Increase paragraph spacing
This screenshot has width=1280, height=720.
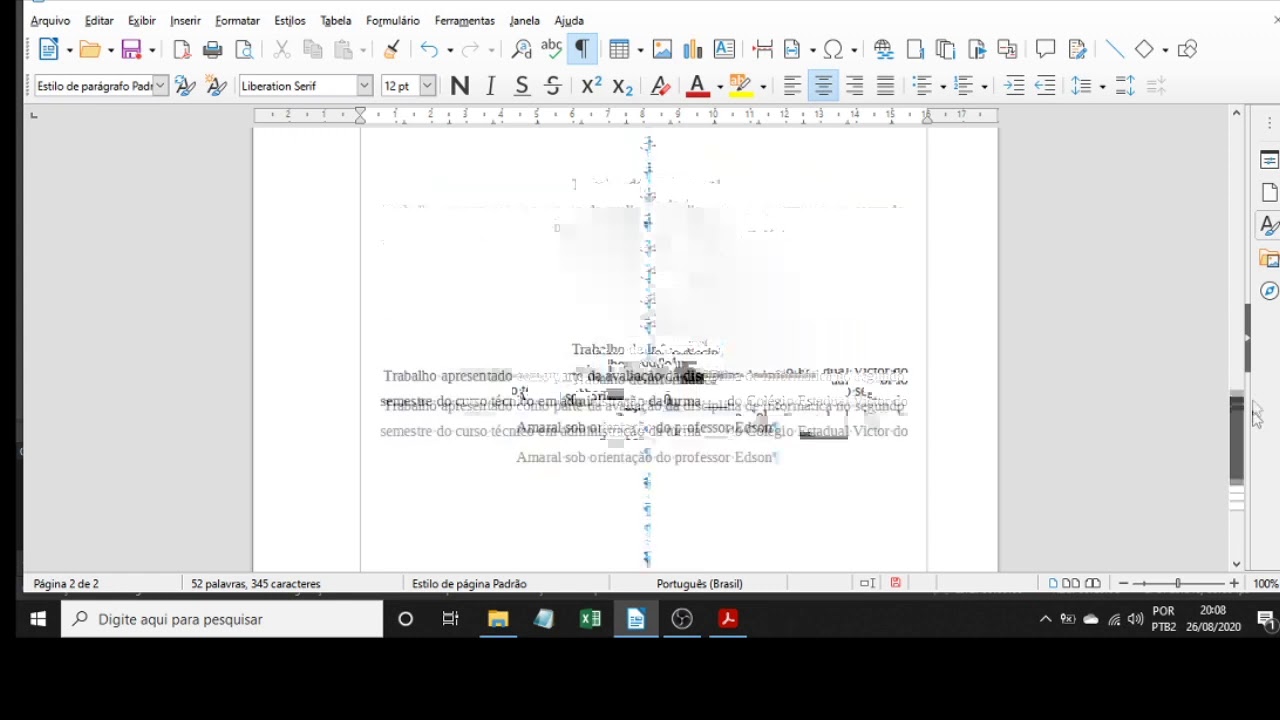click(1125, 86)
